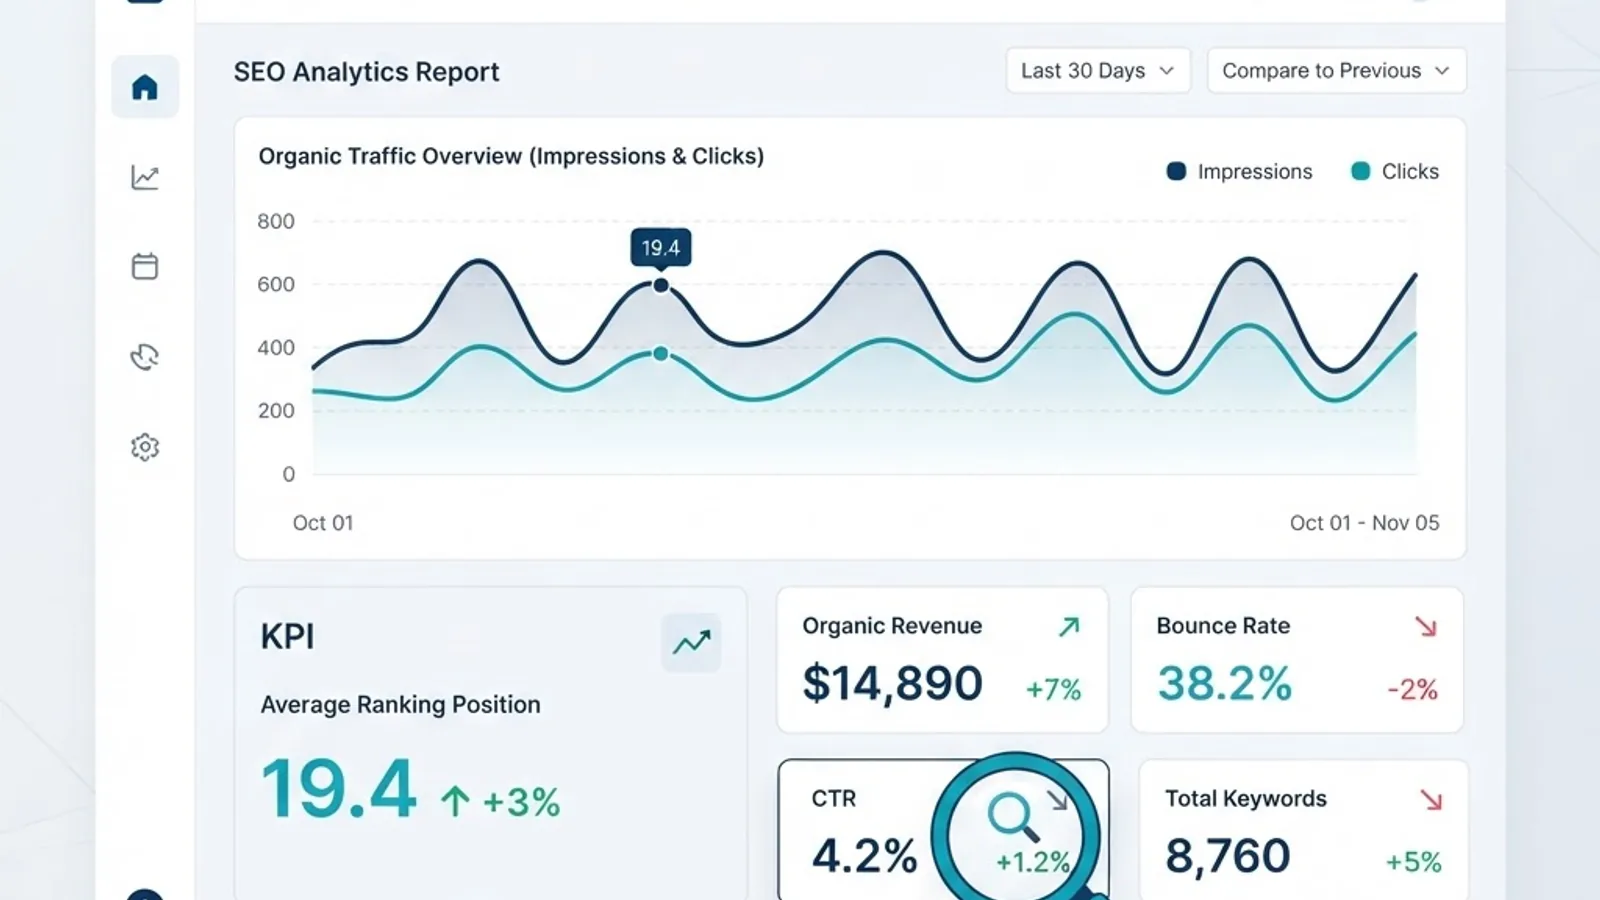The image size is (1600, 900).
Task: Click the Oct 01 - Nov 05 date range label
Action: coord(1364,523)
